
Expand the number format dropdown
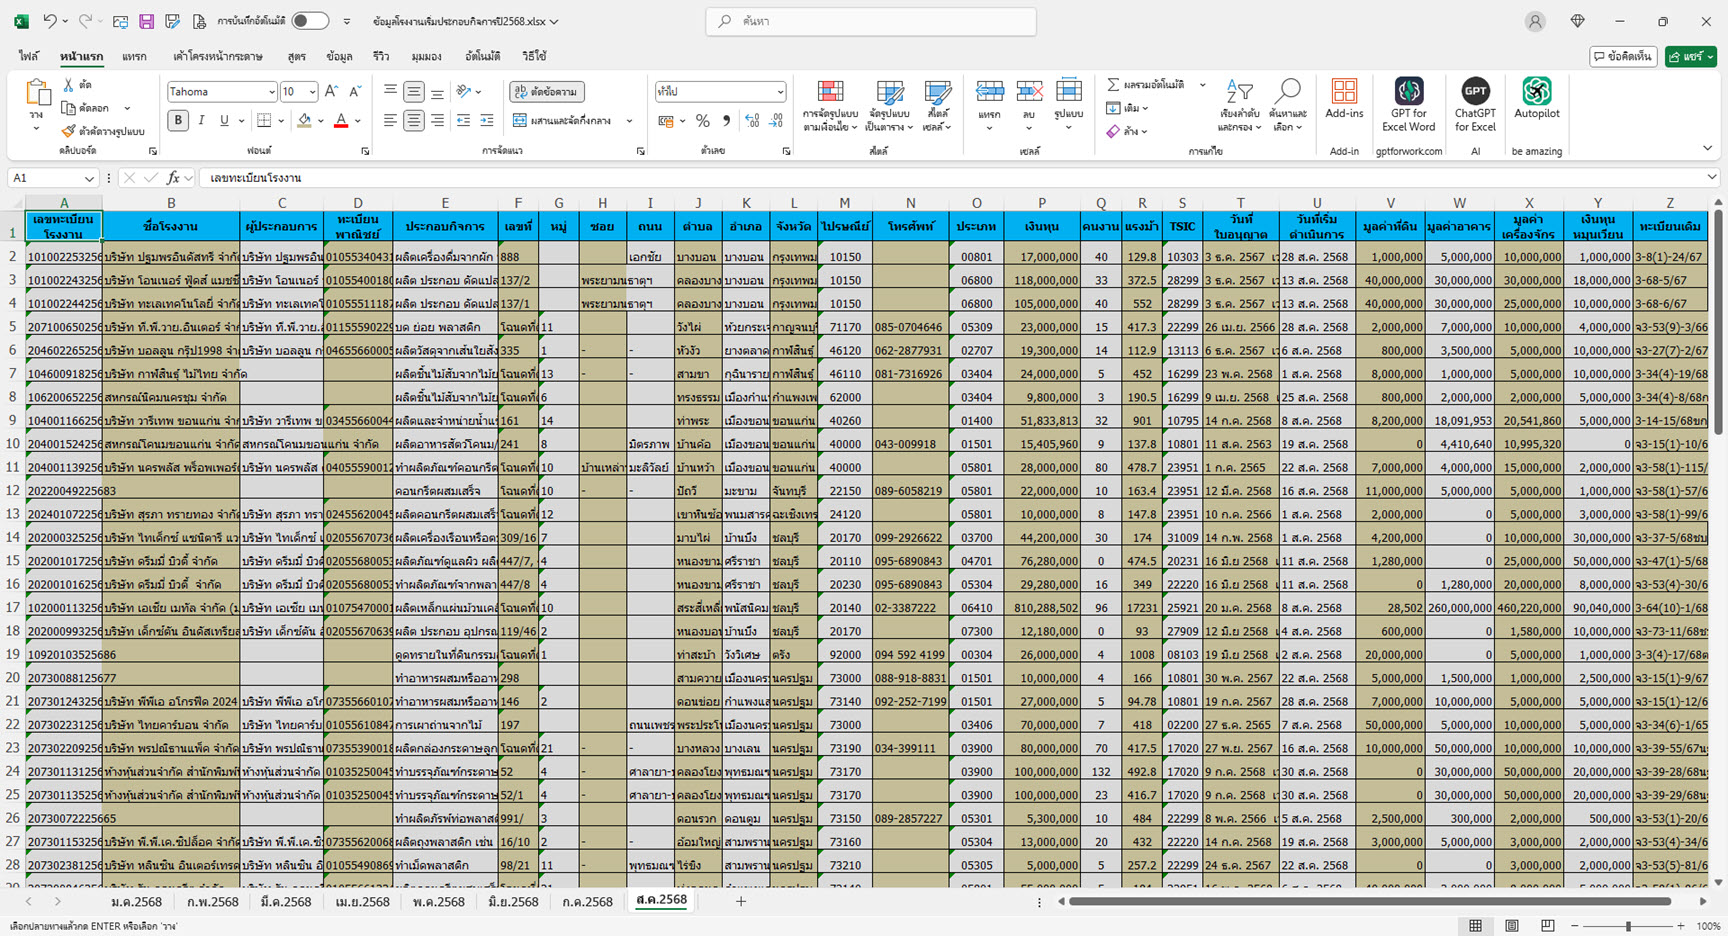[780, 92]
